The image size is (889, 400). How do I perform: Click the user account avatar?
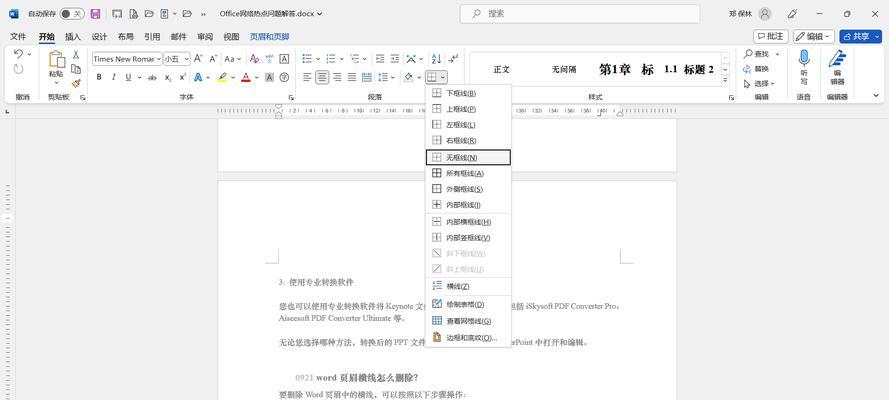(x=765, y=14)
